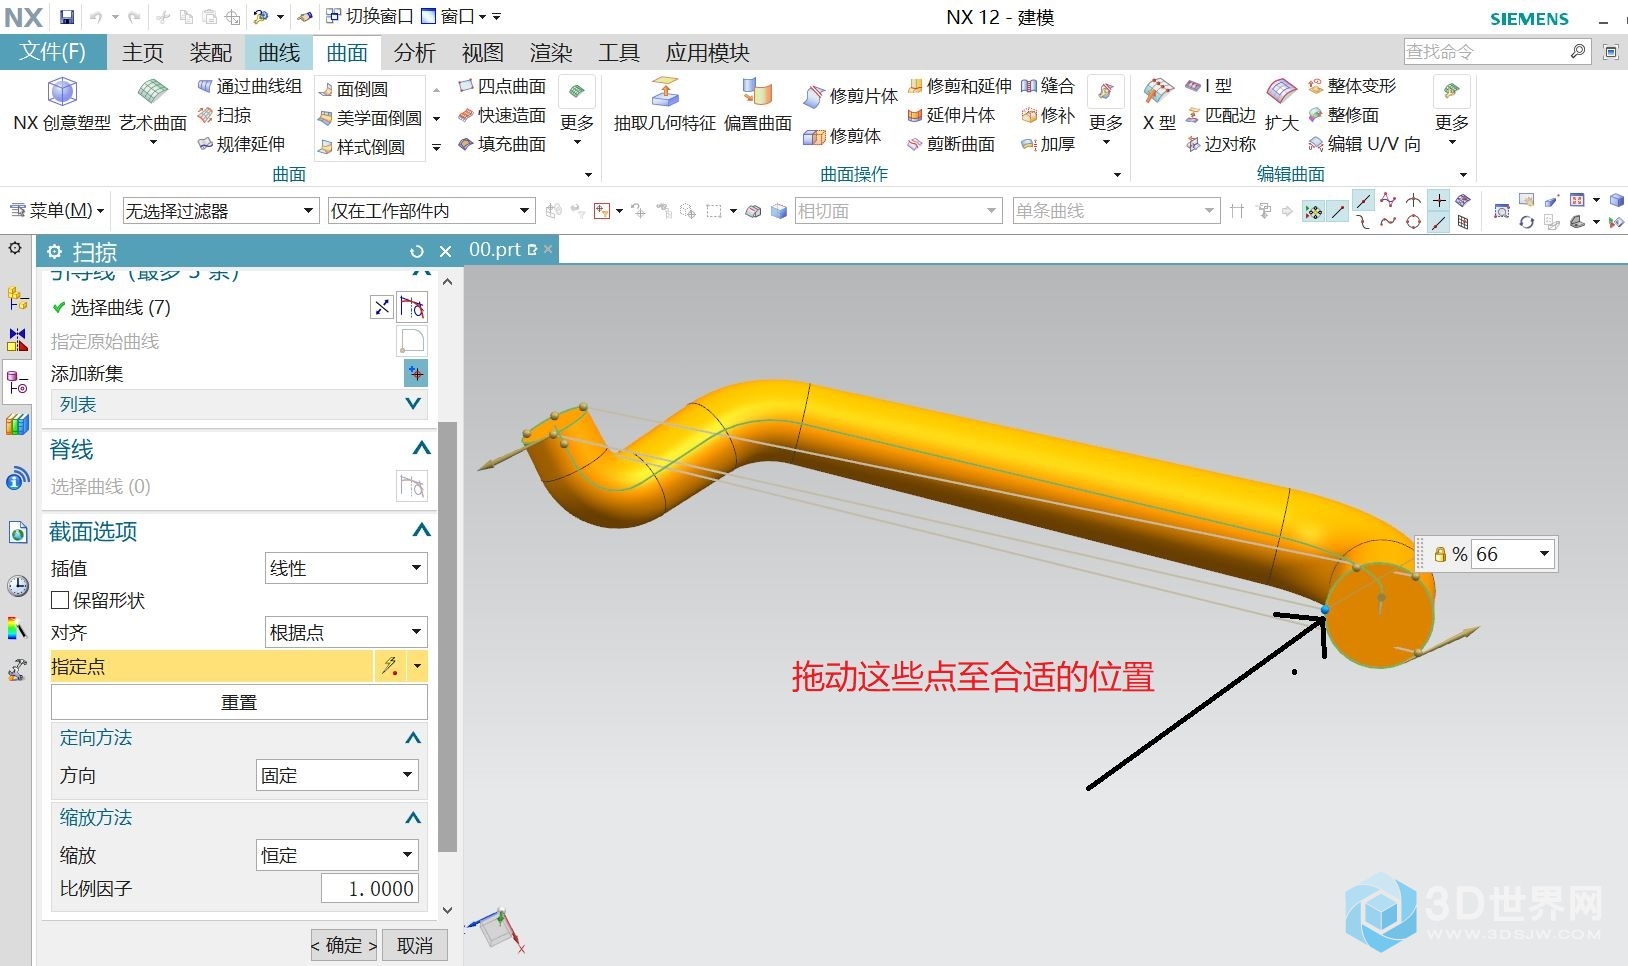This screenshot has height=966, width=1628.
Task: Click dialog vertical scrollbar
Action: click(447, 636)
